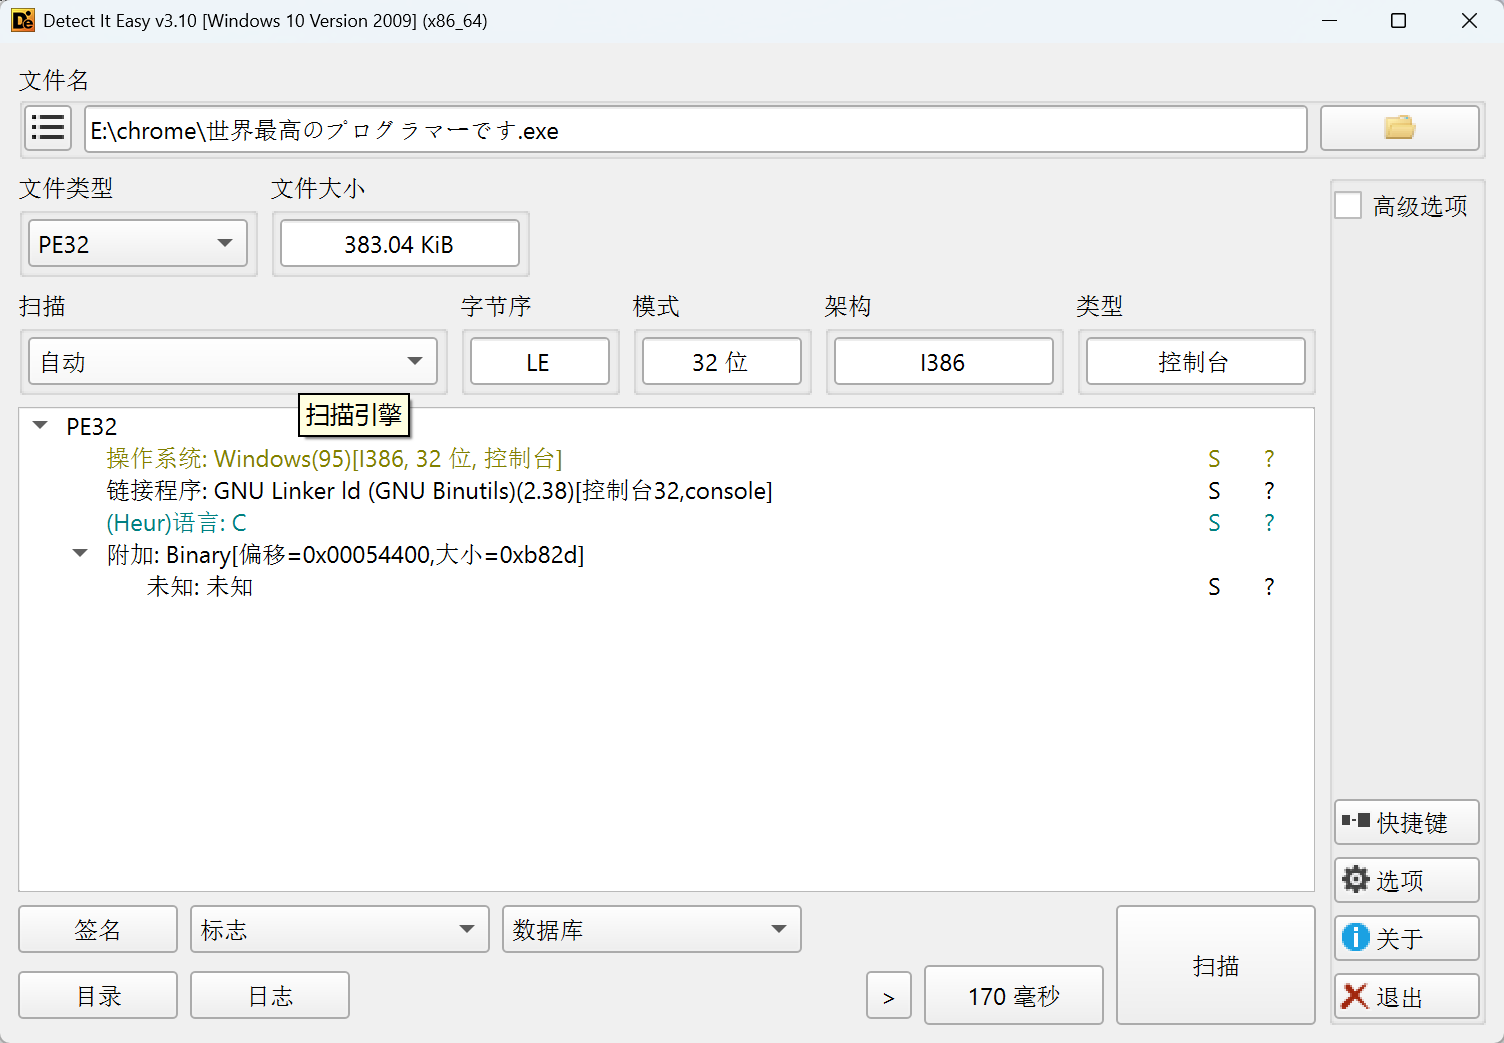Enable the 高级选项 checkbox

(1349, 206)
